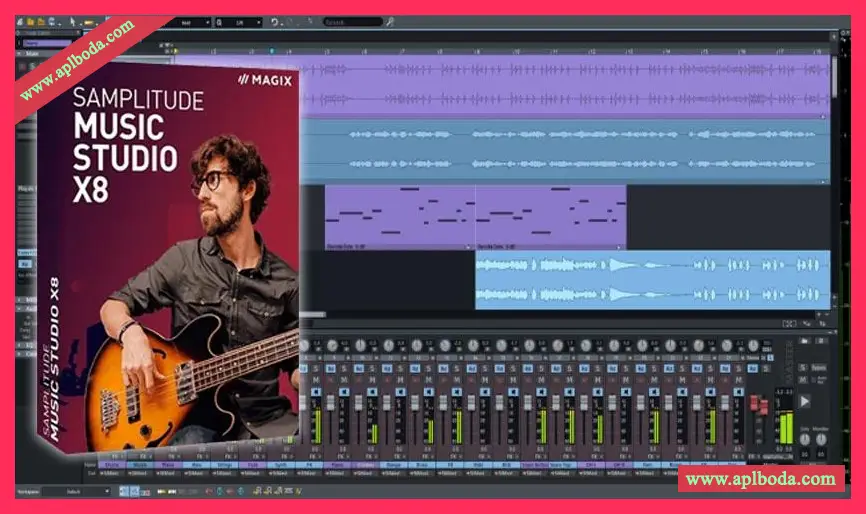Click the yellow start marker on the ruler
Screen dimensions: 866x514
click(x=176, y=51)
